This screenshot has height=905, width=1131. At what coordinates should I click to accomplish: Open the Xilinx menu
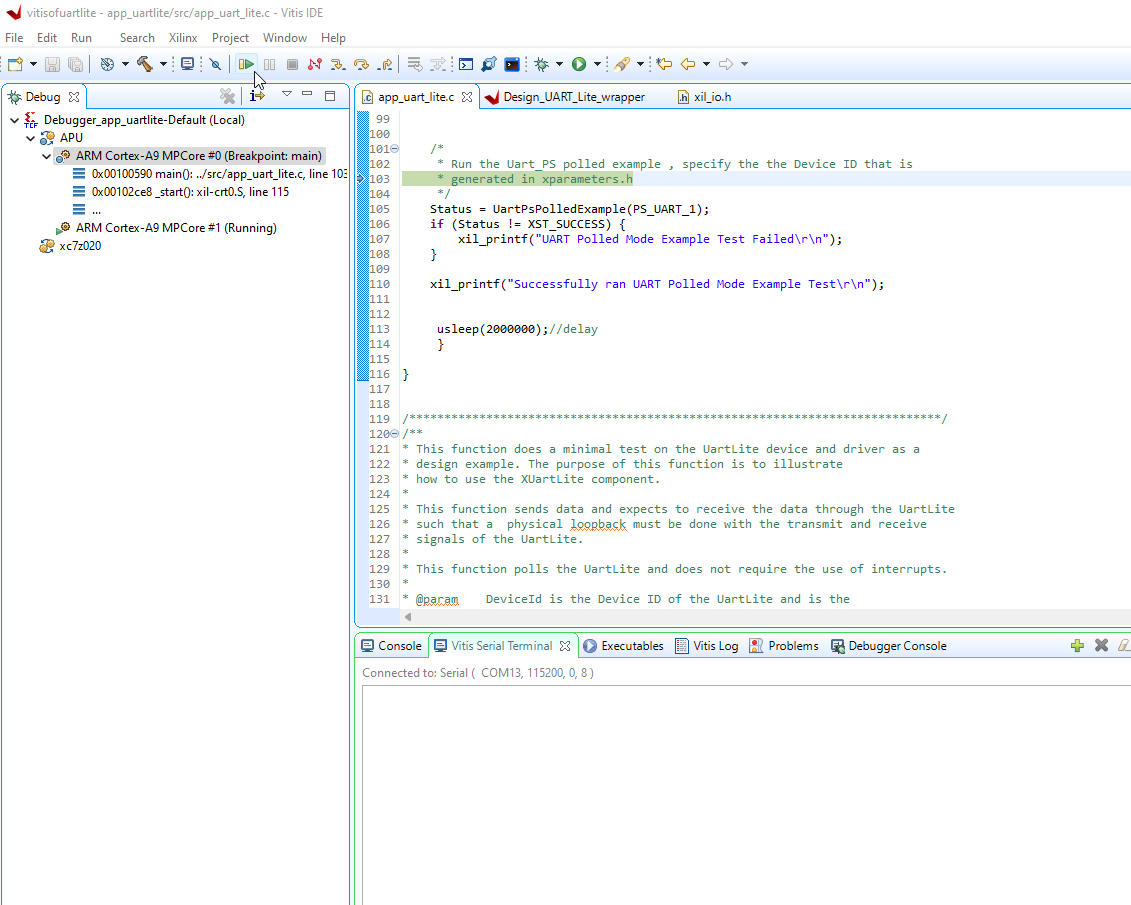(x=183, y=37)
